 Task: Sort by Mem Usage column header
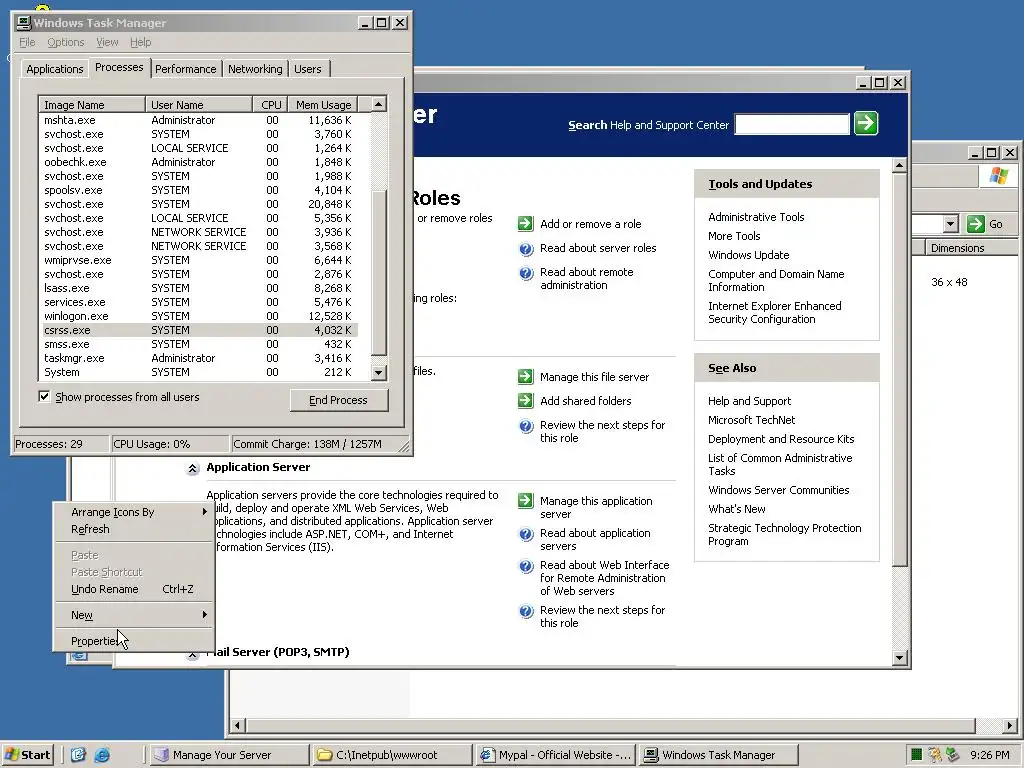pyautogui.click(x=323, y=104)
